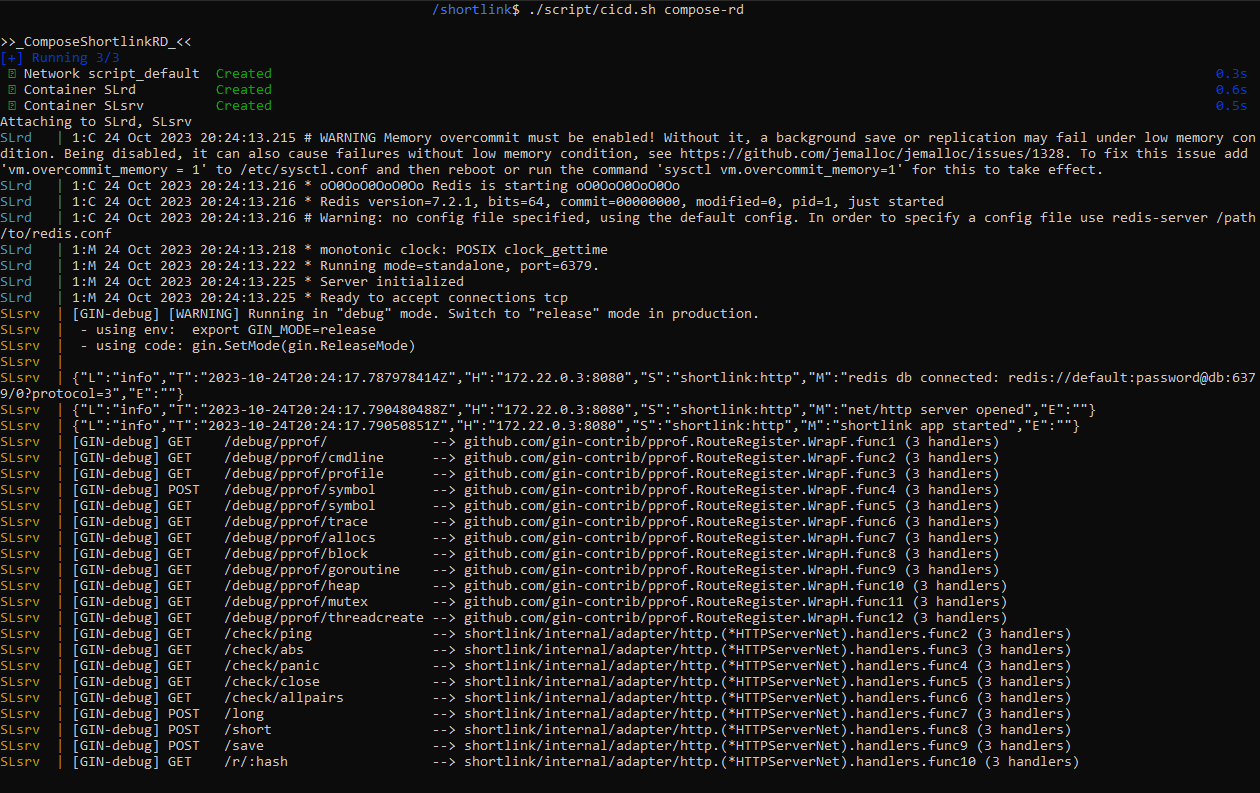Click the Created status of Container SLrd
The width and height of the screenshot is (1260, 793).
[x=244, y=90]
